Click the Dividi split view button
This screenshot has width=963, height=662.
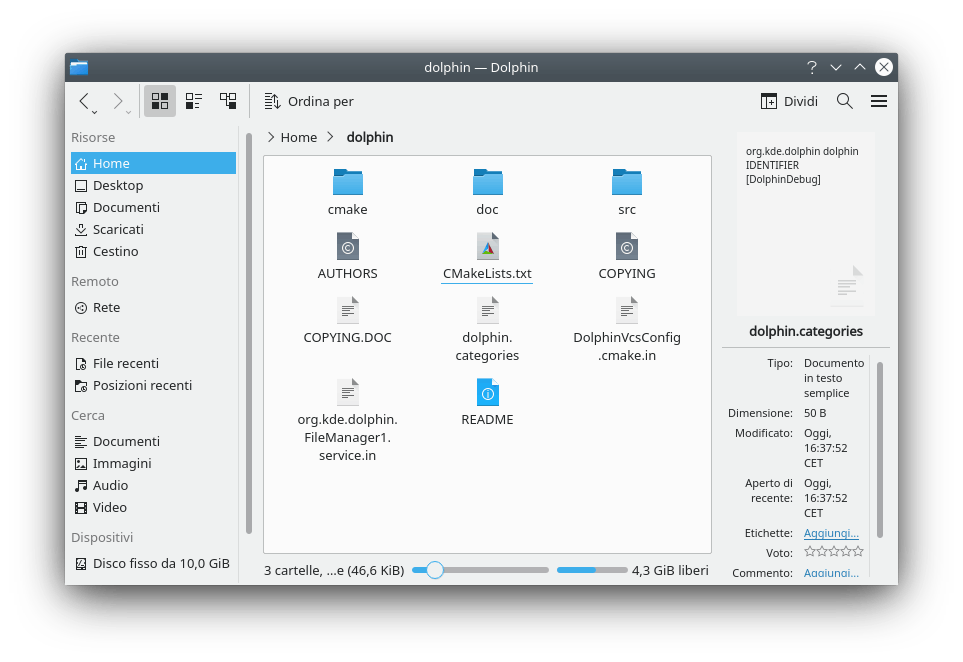[789, 101]
